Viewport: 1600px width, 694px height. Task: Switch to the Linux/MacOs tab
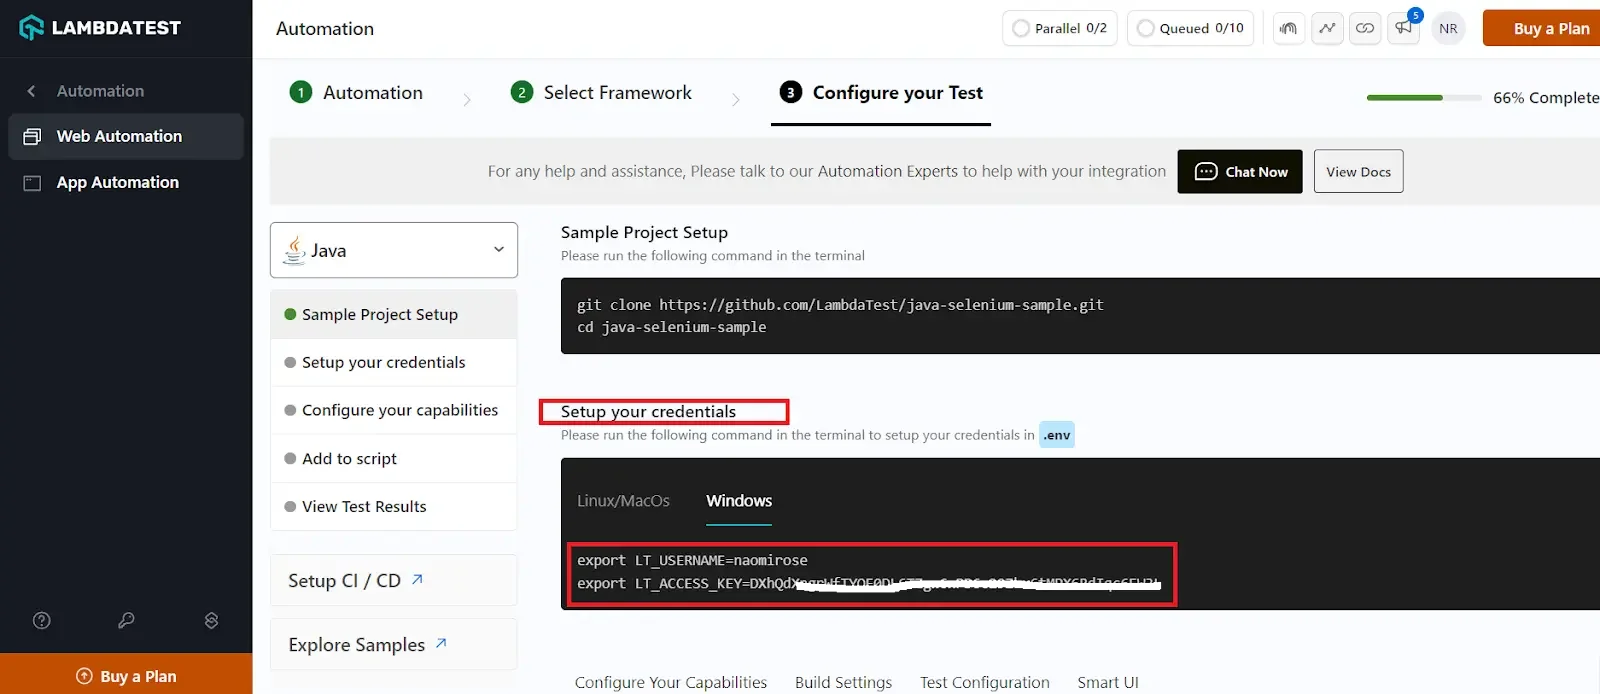click(623, 501)
